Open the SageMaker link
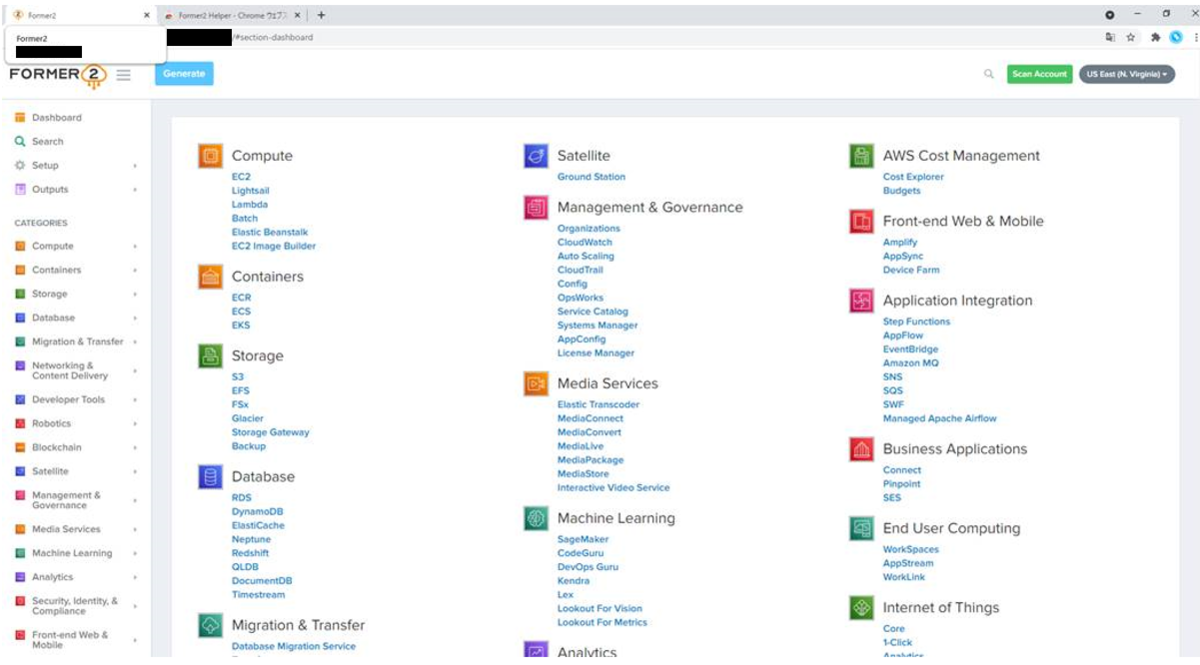This screenshot has height=665, width=1200. [x=583, y=540]
